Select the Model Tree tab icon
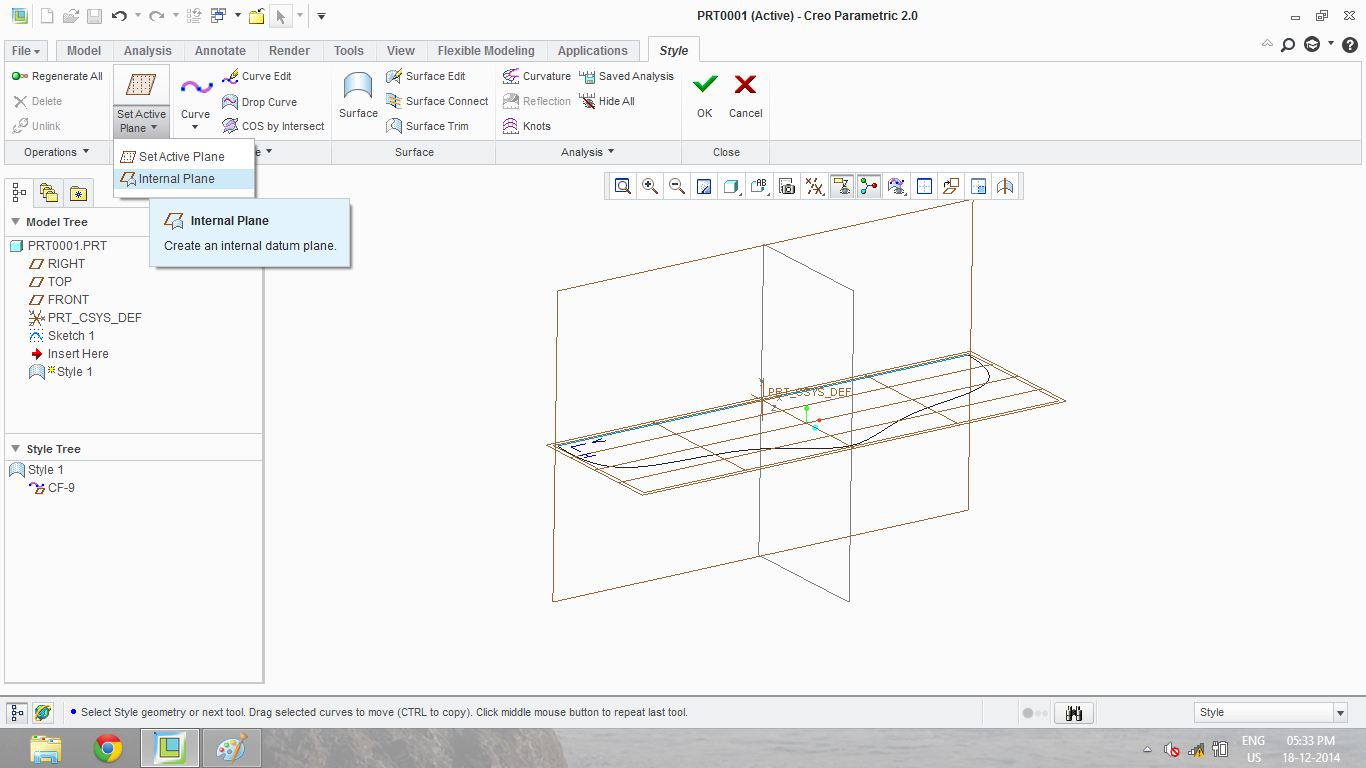1366x768 pixels. (19, 192)
